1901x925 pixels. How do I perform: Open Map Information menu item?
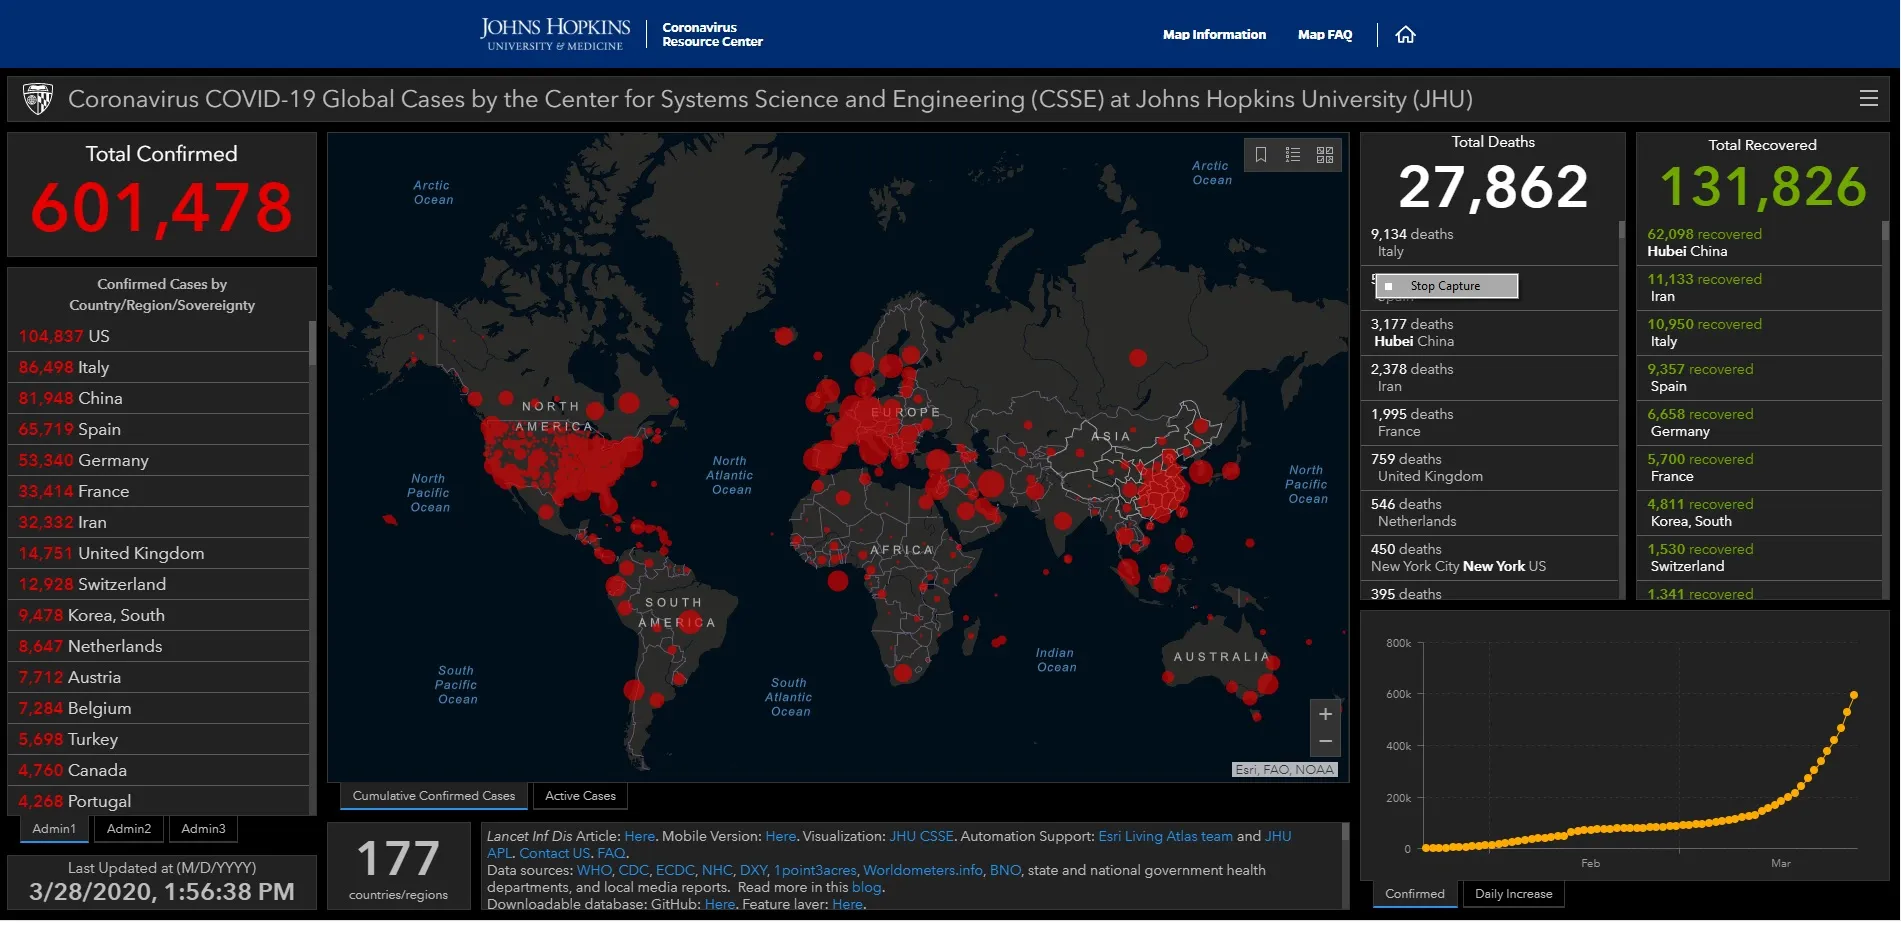pyautogui.click(x=1214, y=35)
